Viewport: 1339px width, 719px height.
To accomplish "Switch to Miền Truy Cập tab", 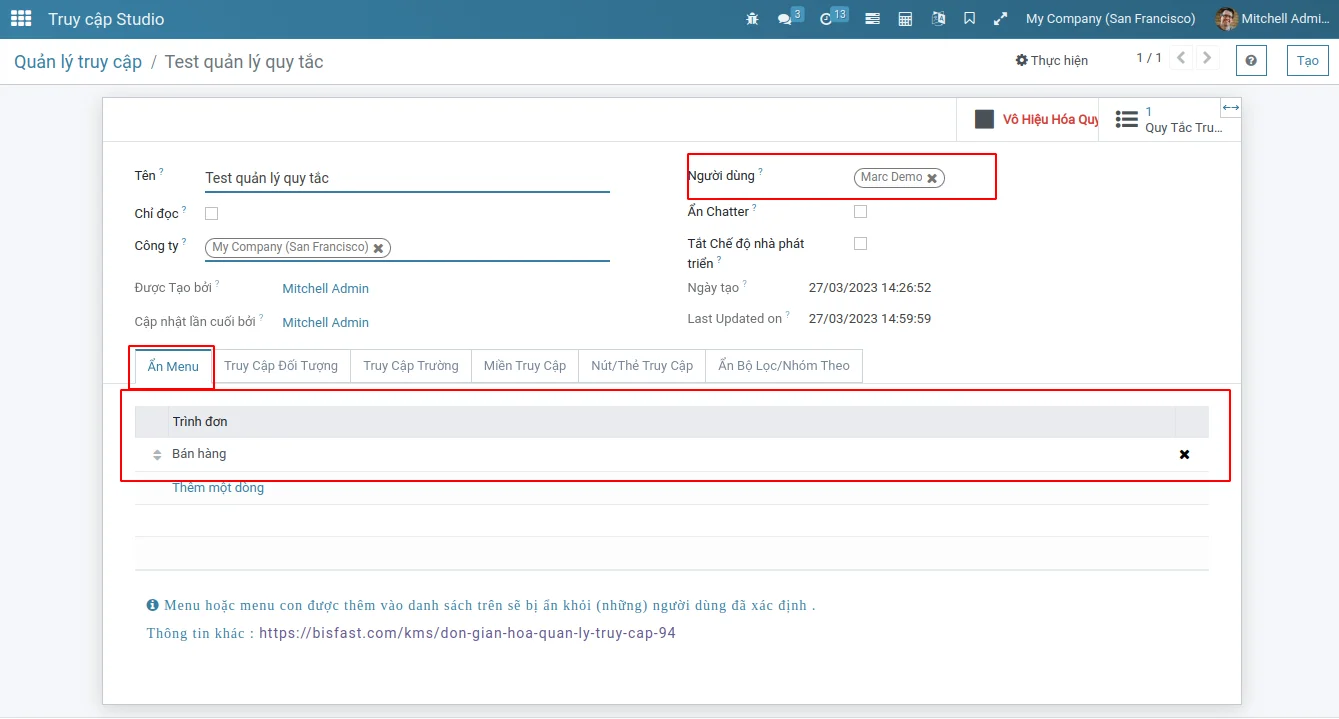I will (525, 366).
